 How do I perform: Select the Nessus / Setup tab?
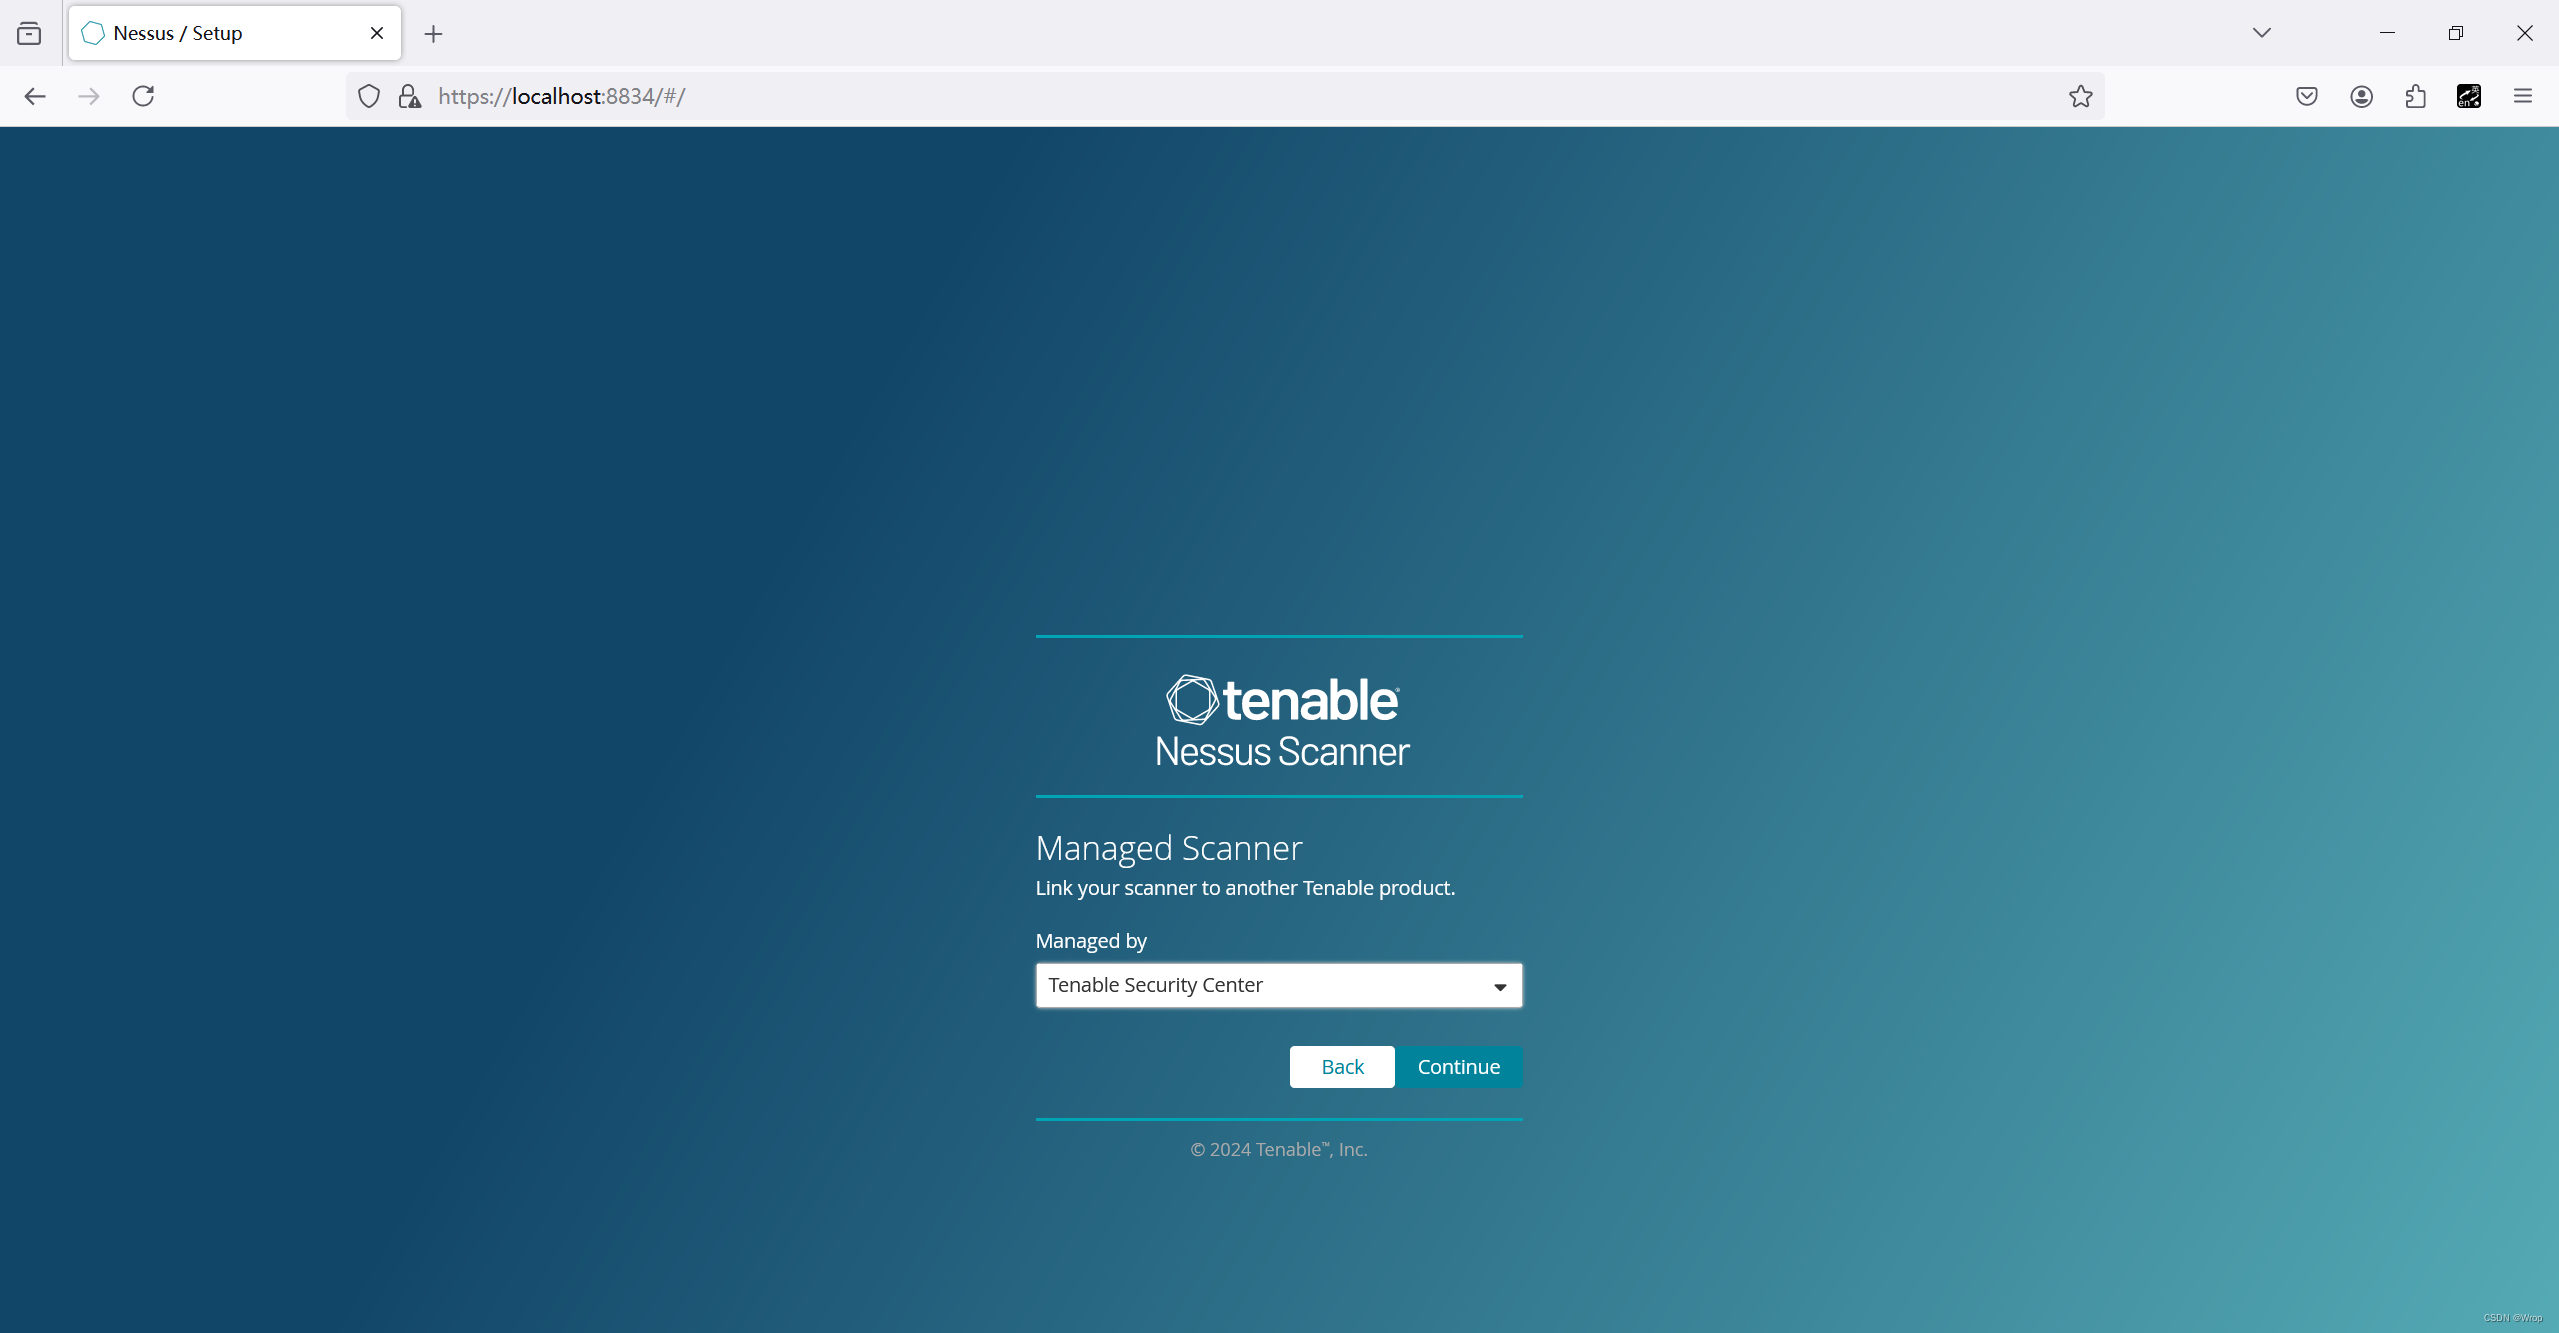coord(220,33)
